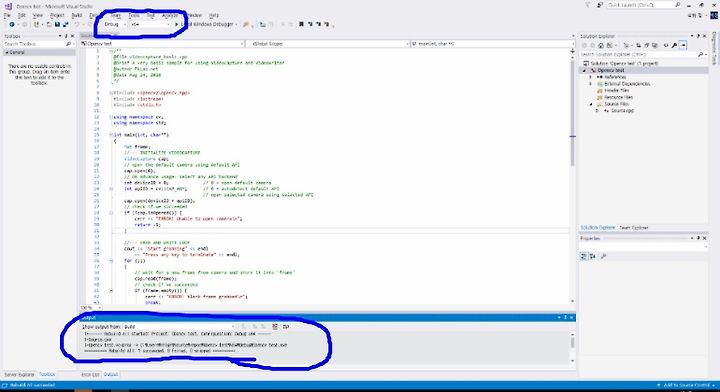Expand the References node
The height and width of the screenshot is (392, 720).
[x=591, y=77]
